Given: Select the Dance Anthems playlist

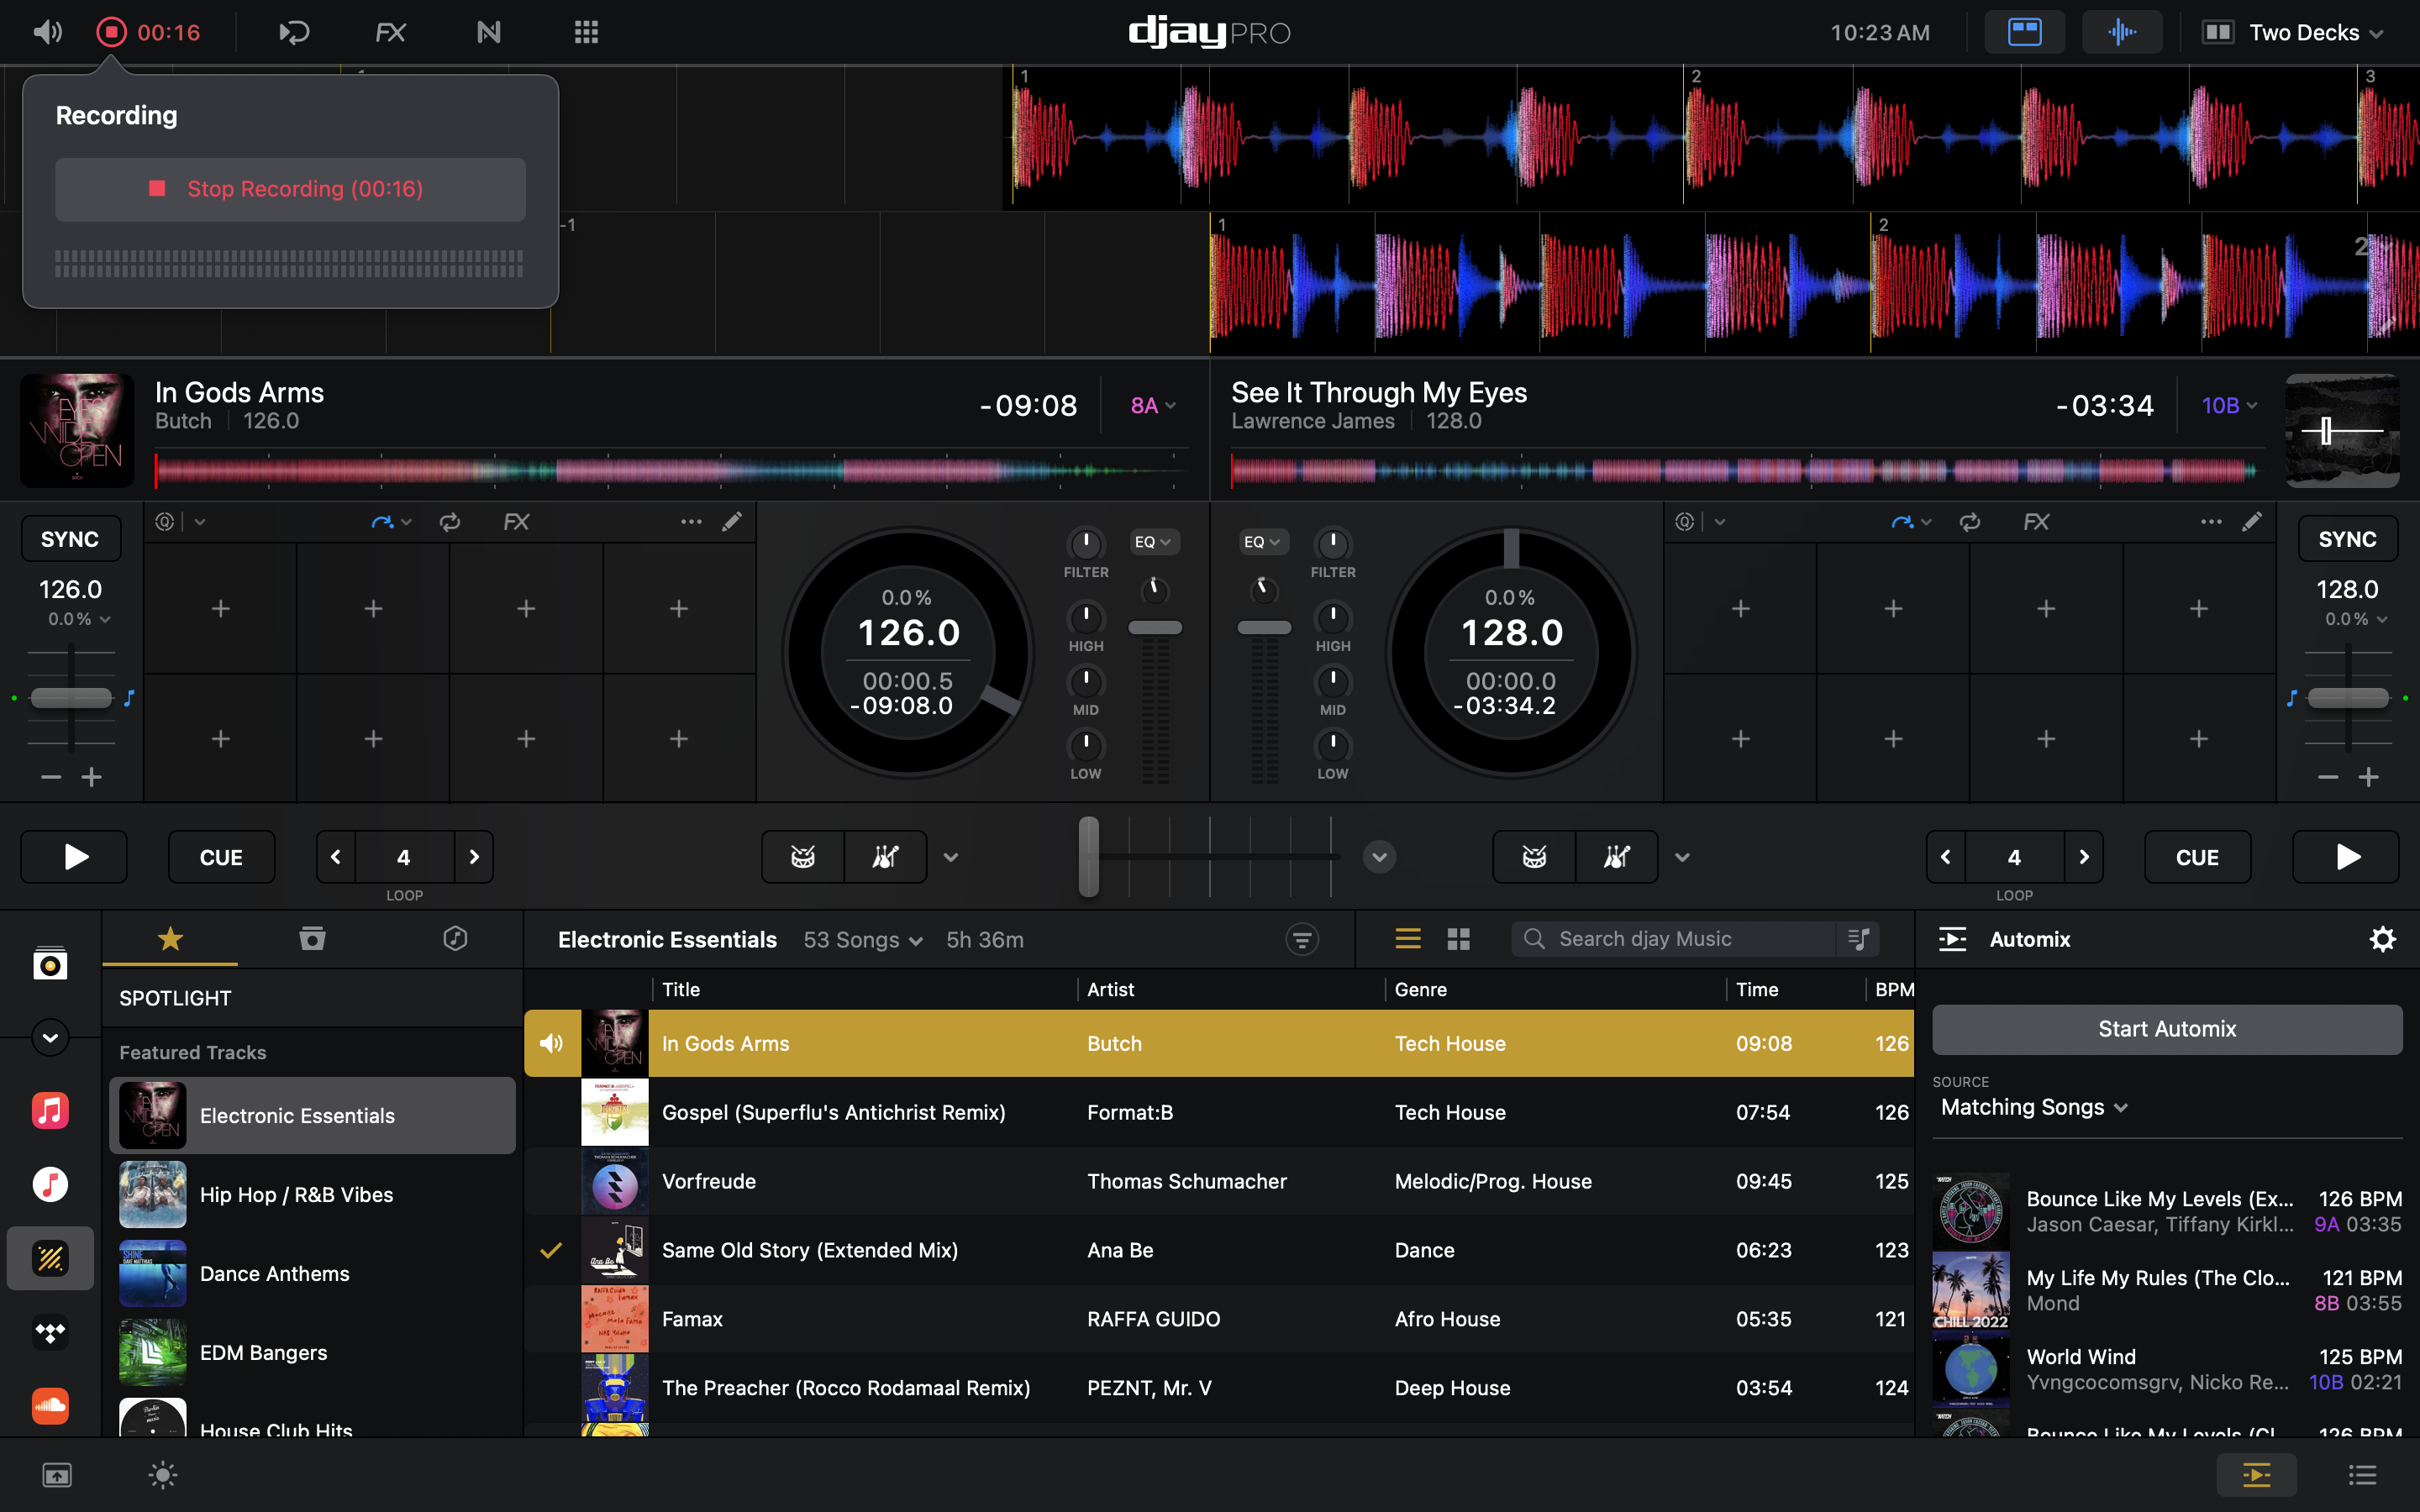Looking at the screenshot, I should (274, 1273).
